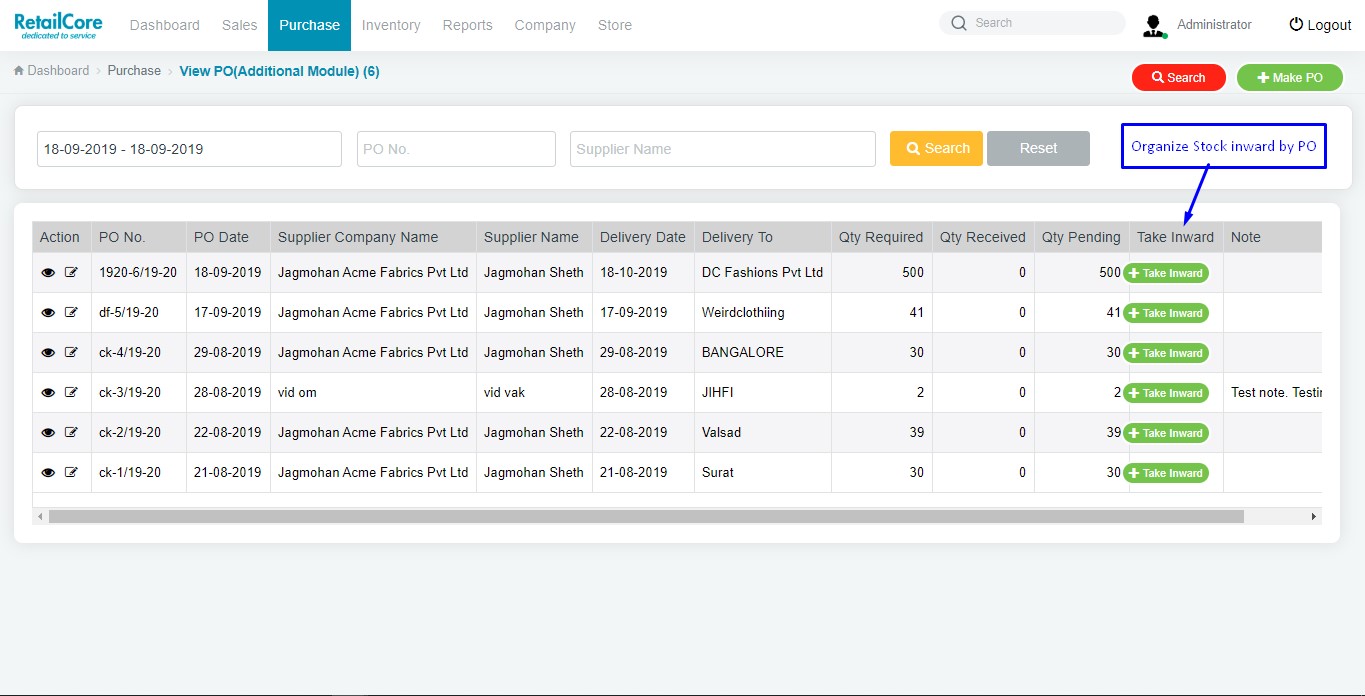Click the Administrator user avatar icon
1365x696 pixels.
pos(1155,26)
